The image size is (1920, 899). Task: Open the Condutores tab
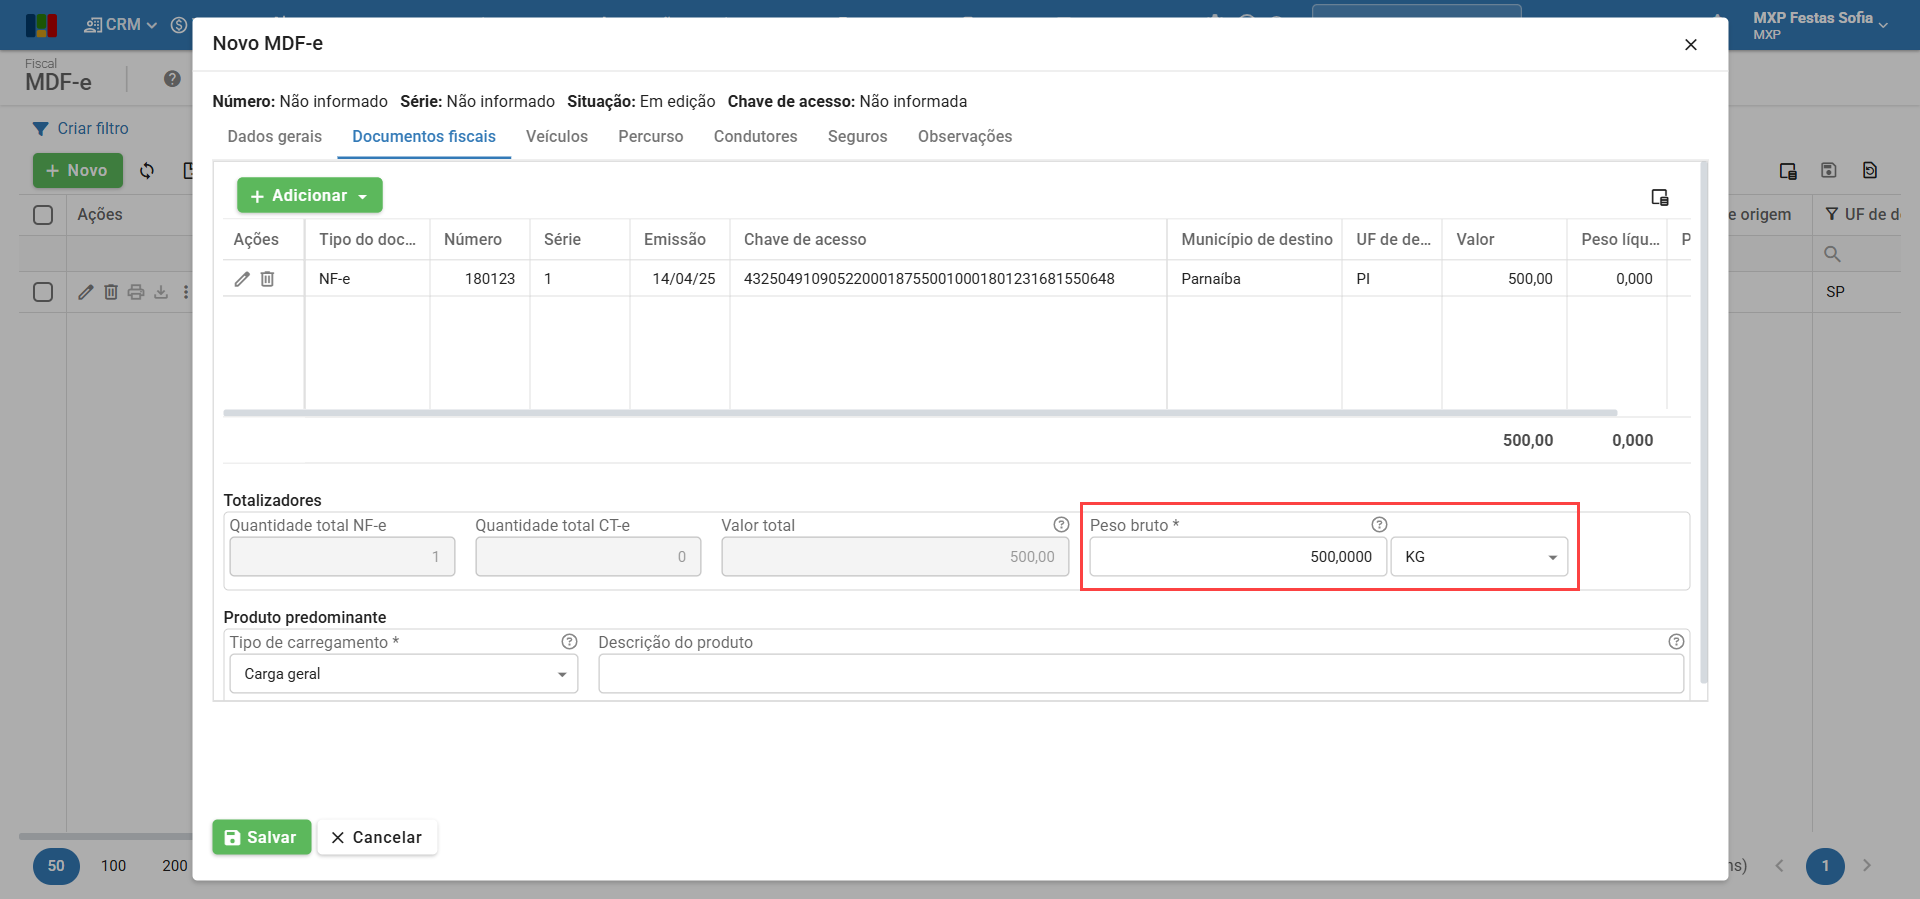coord(755,137)
